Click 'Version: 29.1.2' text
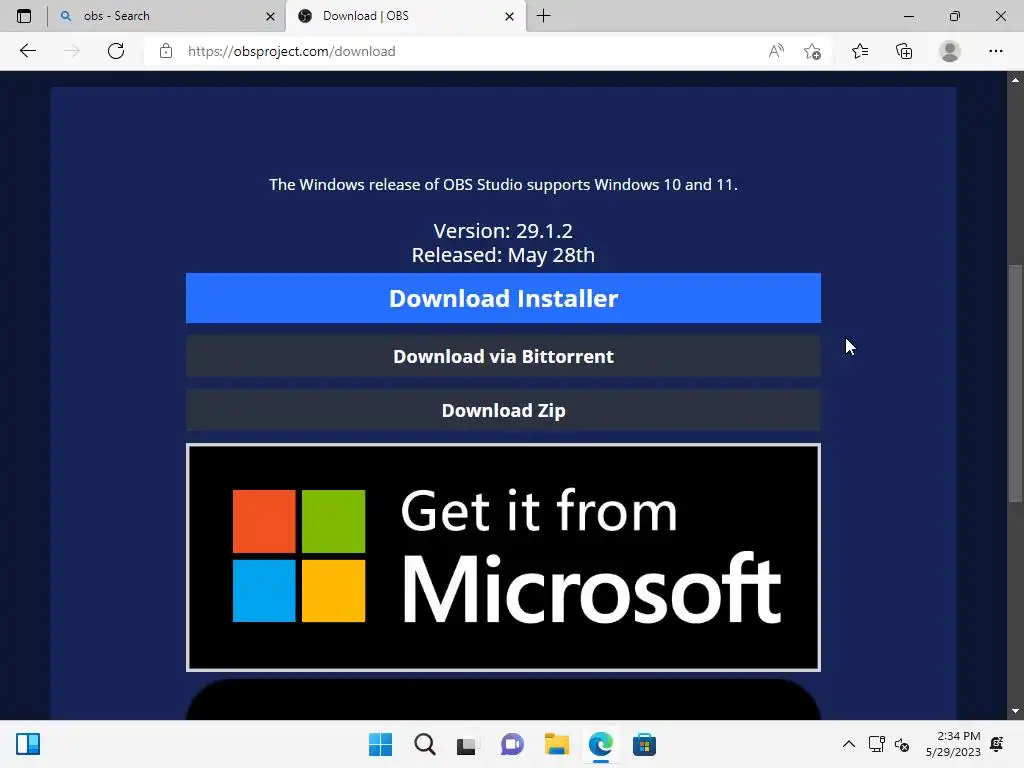The image size is (1024, 768). 503,231
